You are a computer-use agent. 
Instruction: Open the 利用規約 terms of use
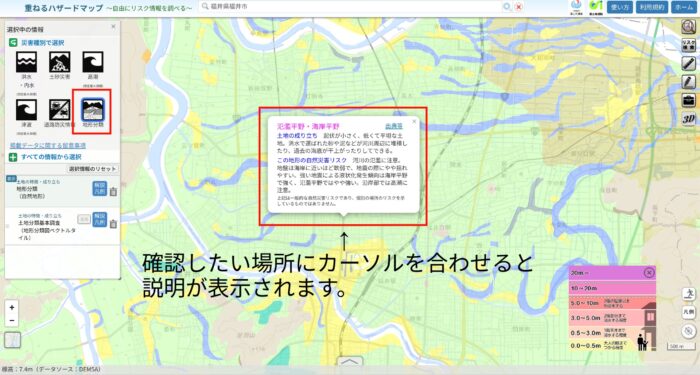[652, 7]
